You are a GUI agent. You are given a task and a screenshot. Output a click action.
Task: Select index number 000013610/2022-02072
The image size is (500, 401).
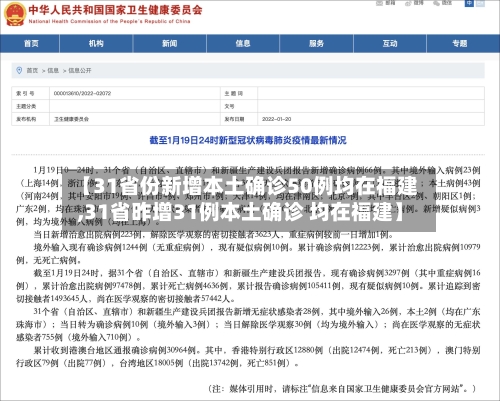[82, 93]
